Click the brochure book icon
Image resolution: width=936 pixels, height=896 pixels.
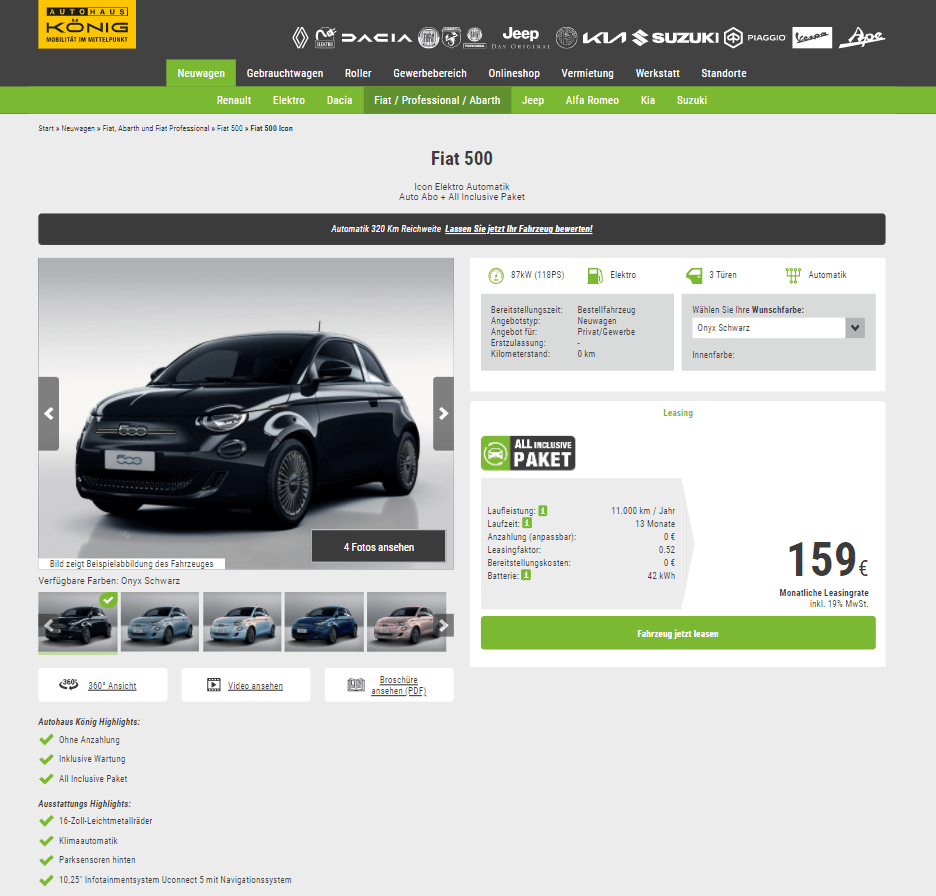coord(356,685)
